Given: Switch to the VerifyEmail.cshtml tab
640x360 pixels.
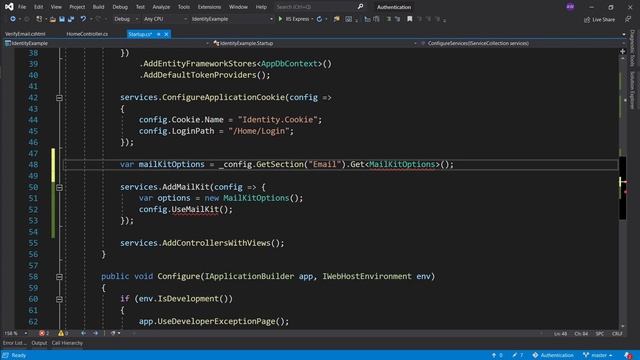Looking at the screenshot, I should tap(25, 34).
